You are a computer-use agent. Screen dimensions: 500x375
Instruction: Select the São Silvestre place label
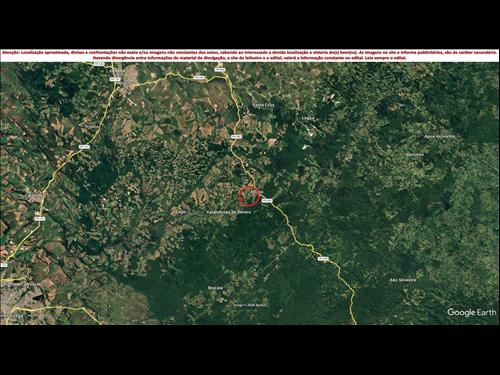click(403, 280)
